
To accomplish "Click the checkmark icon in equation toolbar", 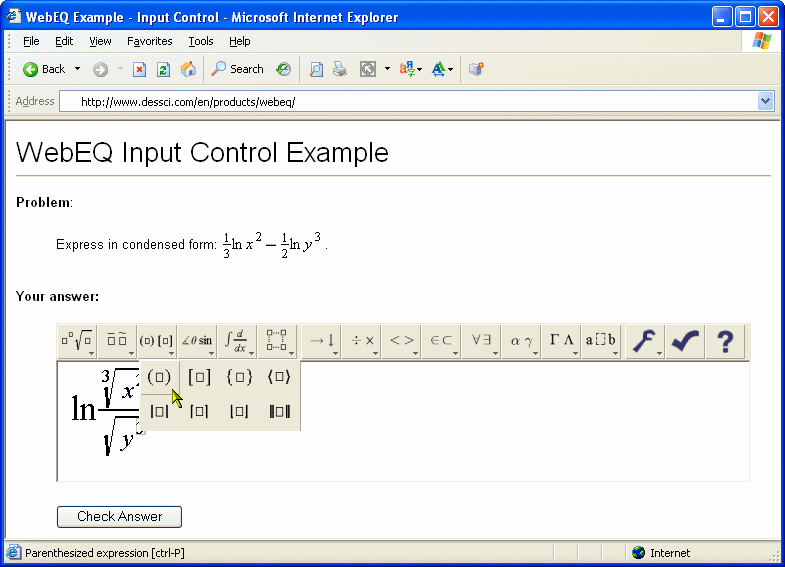I will pos(684,341).
